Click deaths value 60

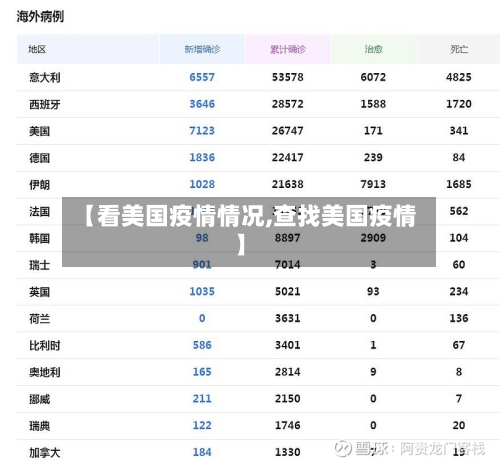(459, 265)
